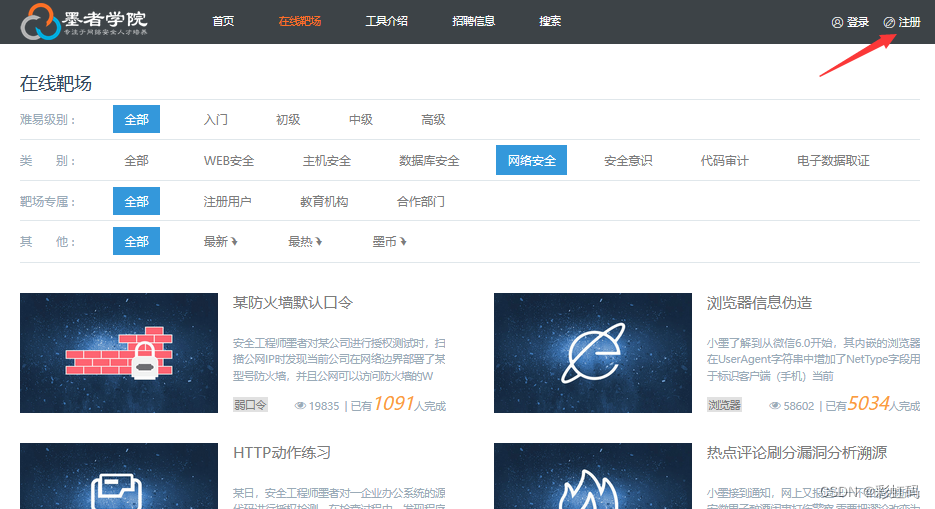Open the 工具介绍 nav item
Screen dimensions: 935x509
click(x=386, y=21)
